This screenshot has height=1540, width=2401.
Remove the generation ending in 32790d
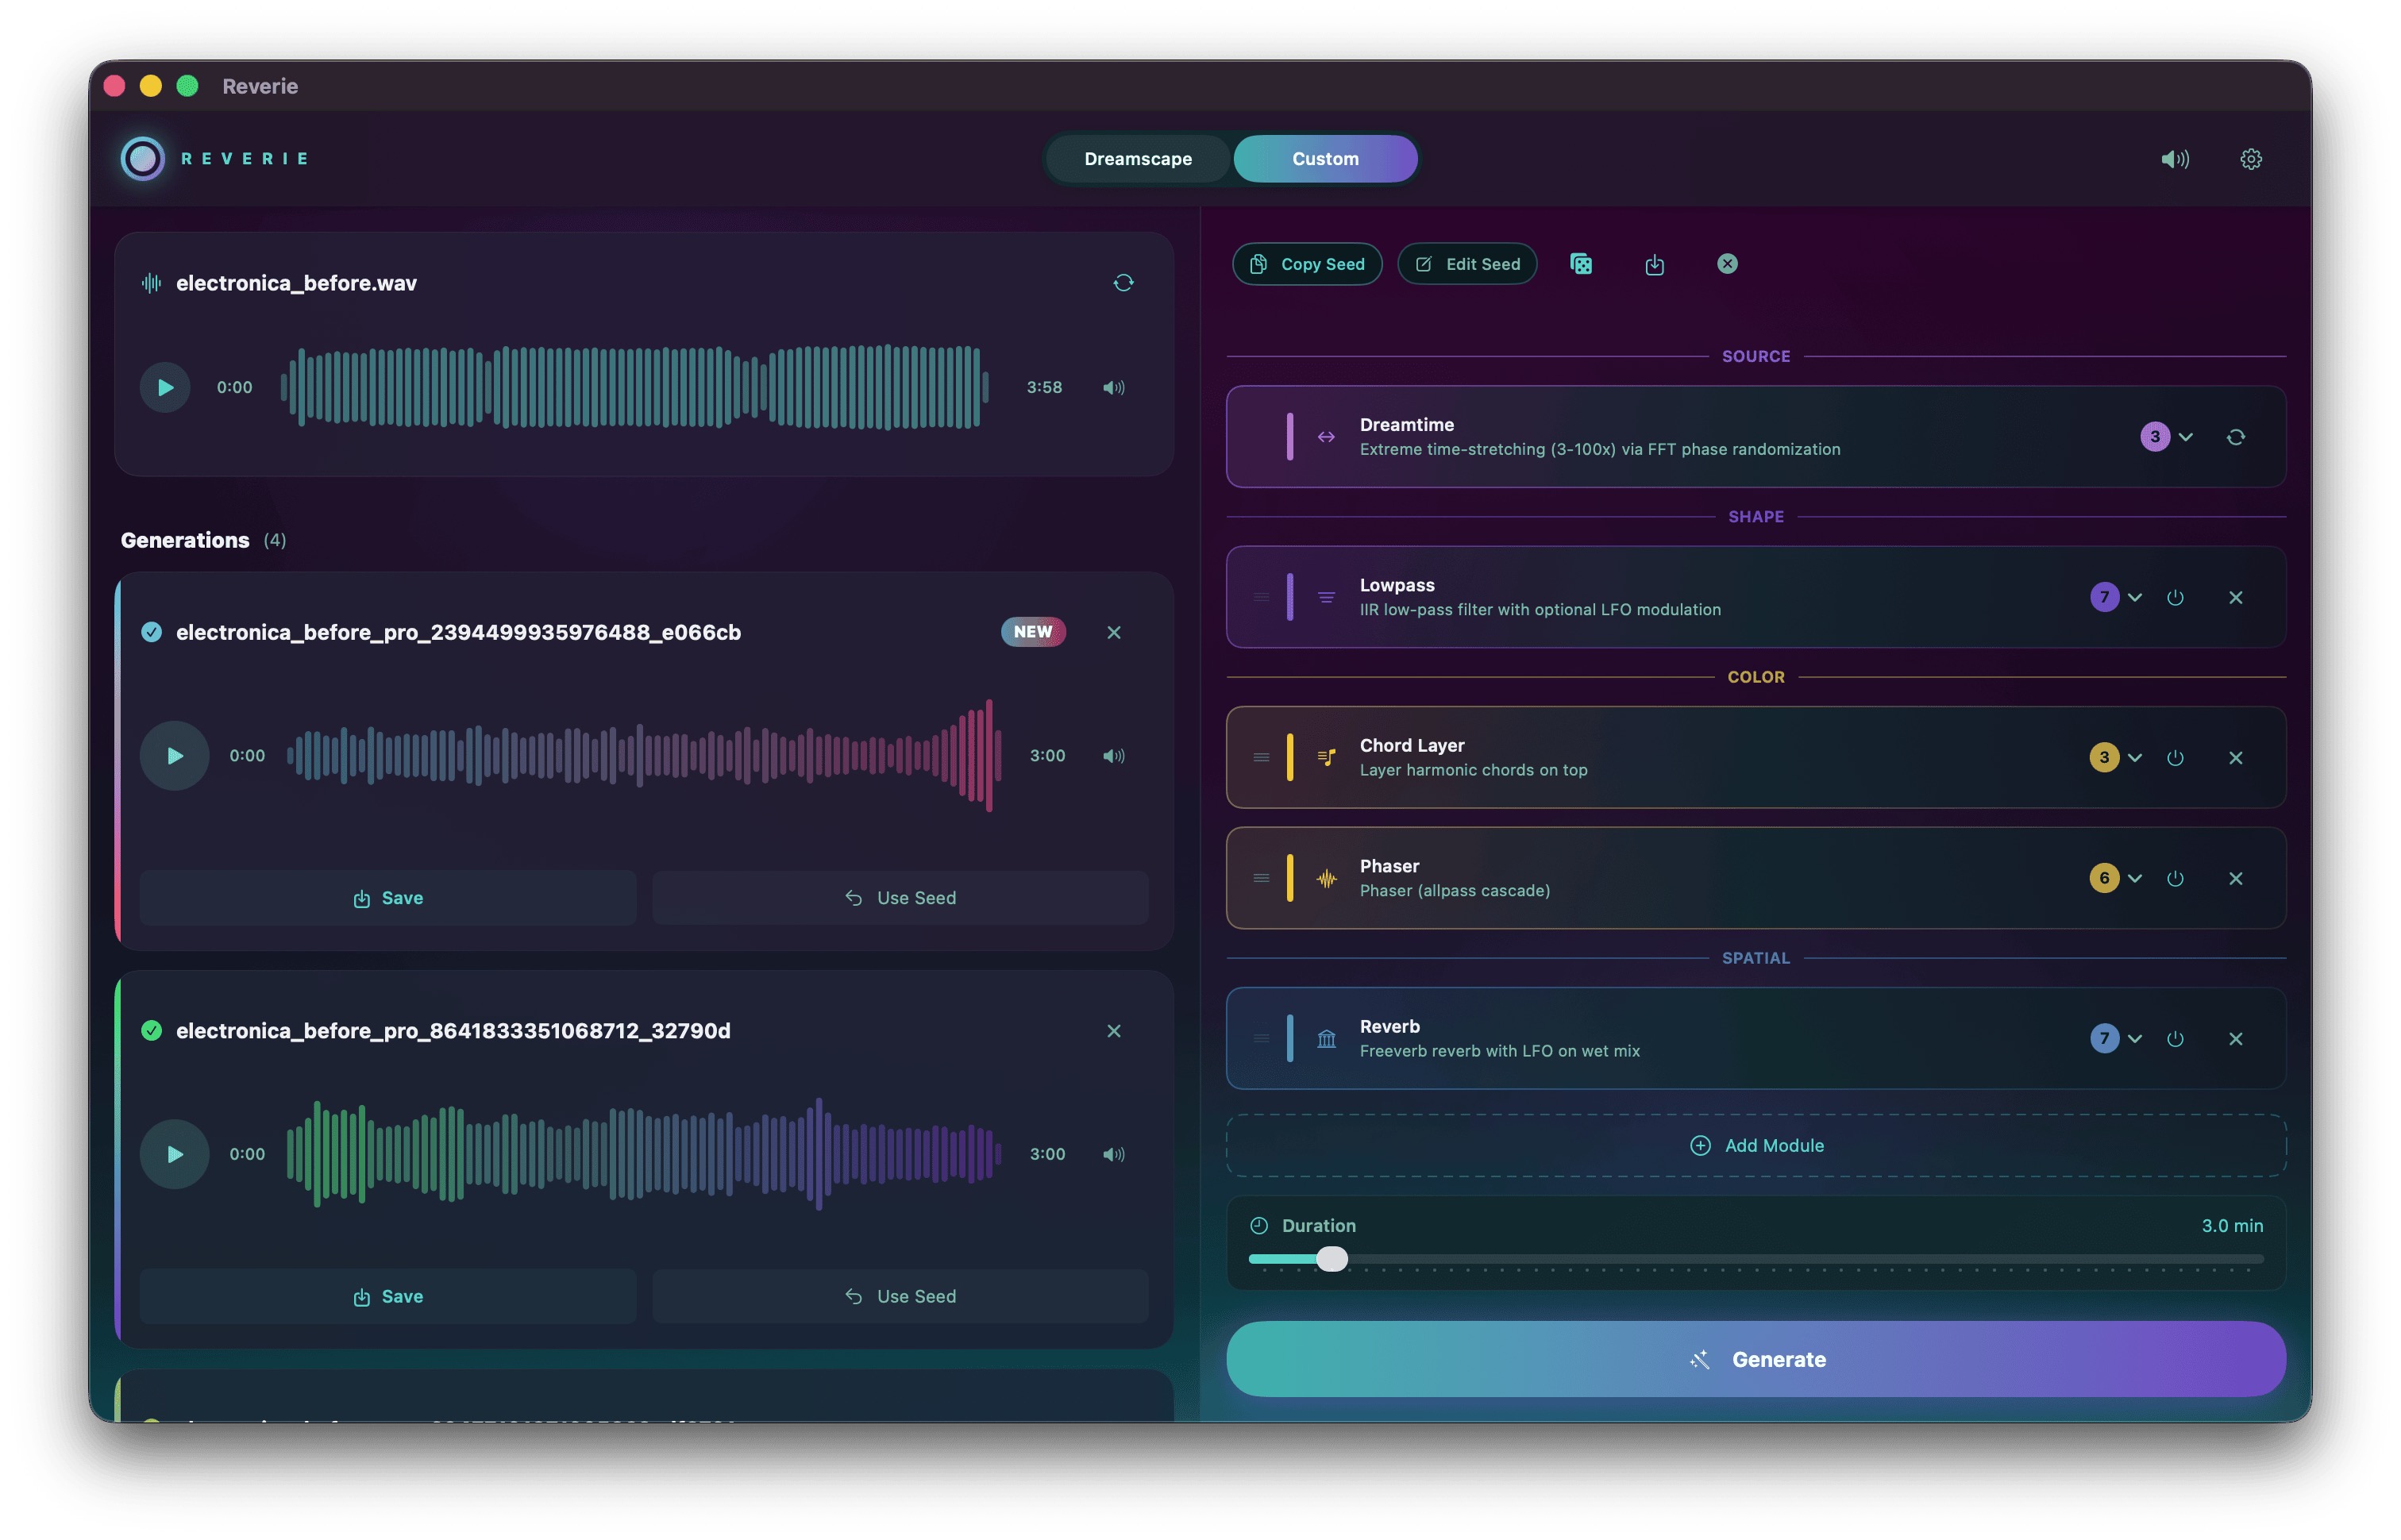[x=1114, y=1031]
